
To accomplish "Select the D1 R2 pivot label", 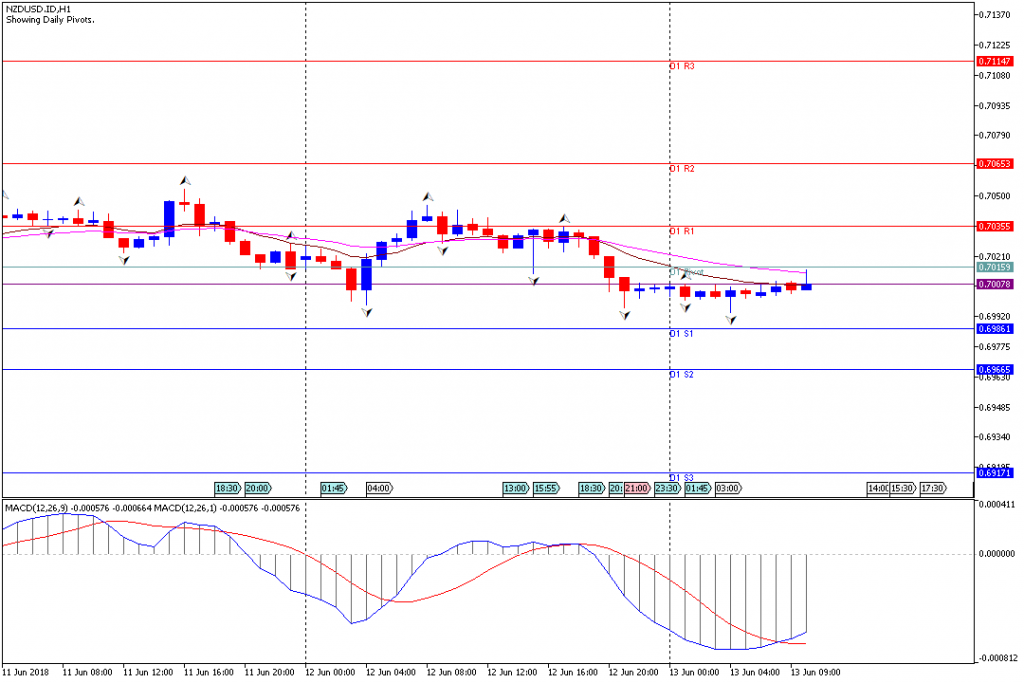I will pos(682,169).
